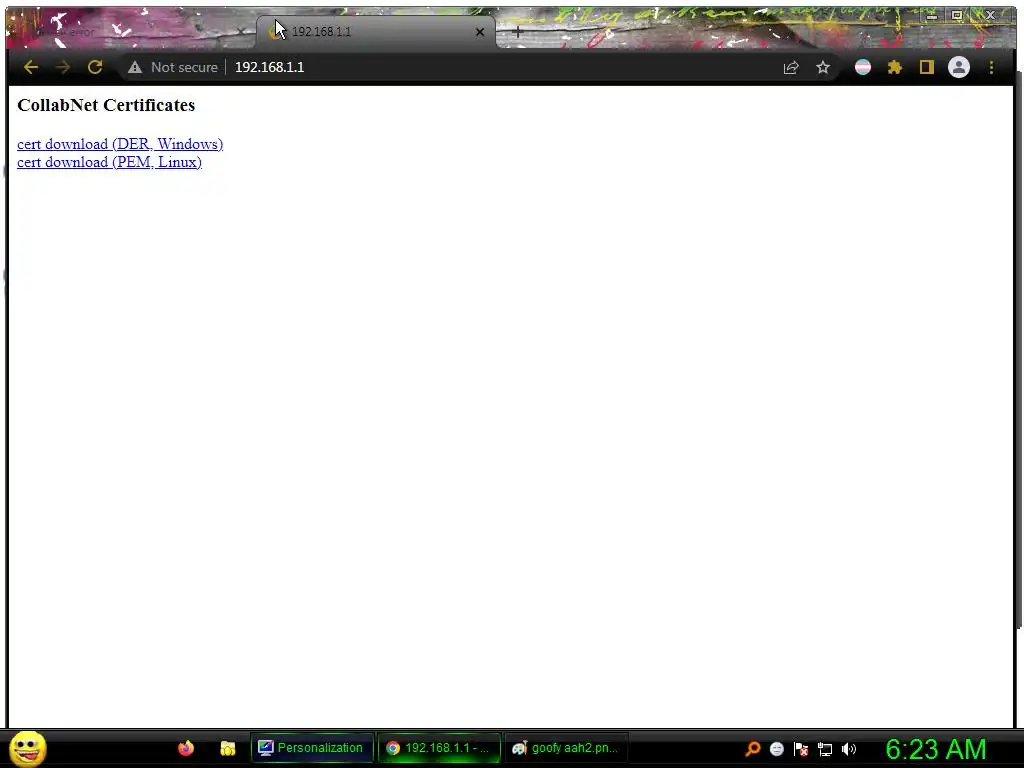
Task: Go back using the browser back arrow
Action: tap(31, 67)
